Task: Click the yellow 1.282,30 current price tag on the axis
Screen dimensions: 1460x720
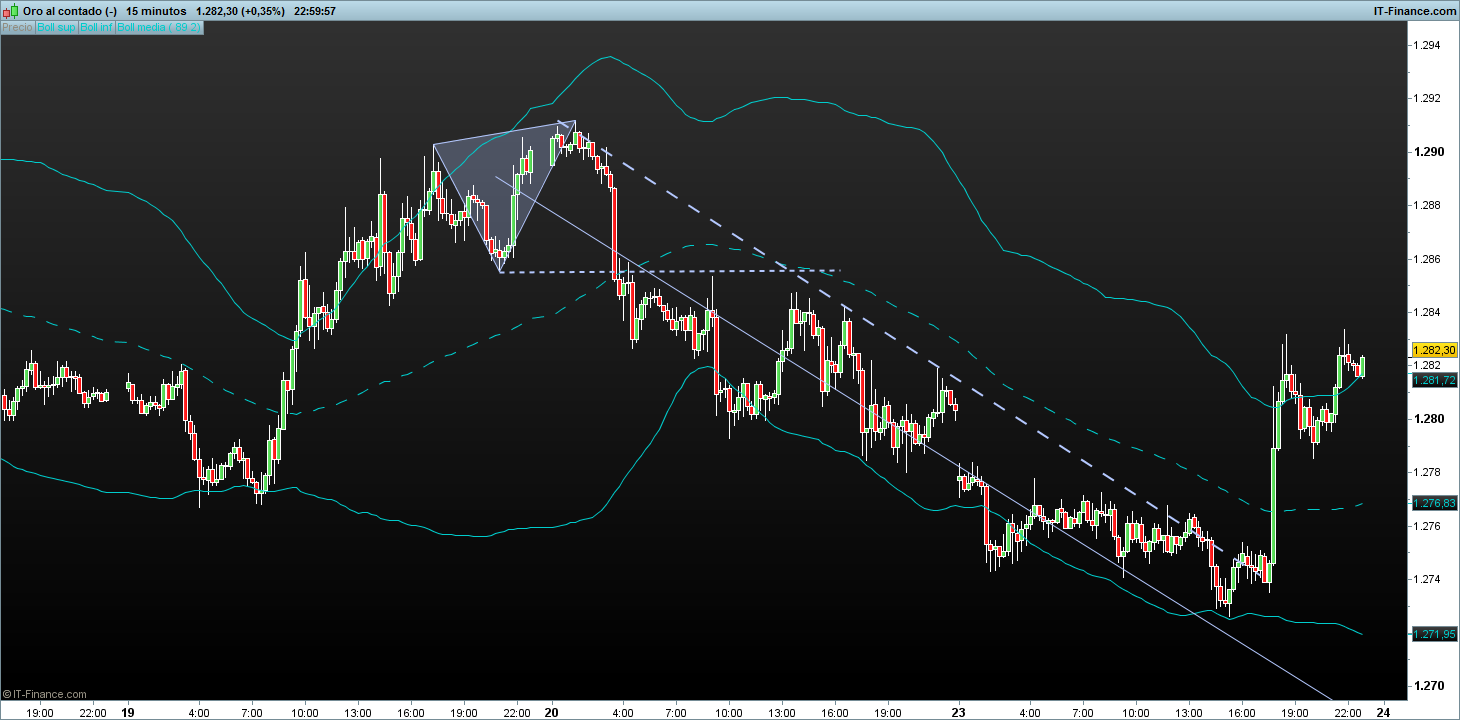Action: (x=1435, y=350)
